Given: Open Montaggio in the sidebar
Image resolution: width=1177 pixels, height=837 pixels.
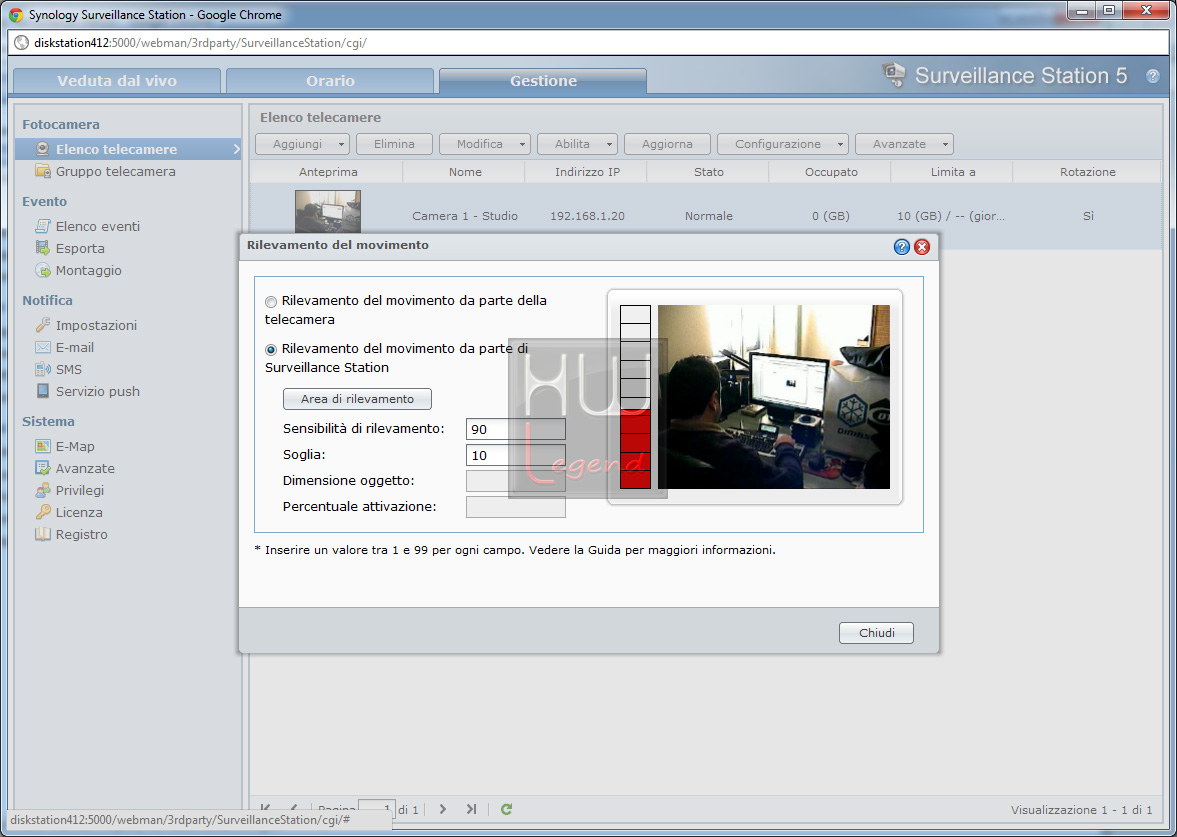Looking at the screenshot, I should [89, 270].
